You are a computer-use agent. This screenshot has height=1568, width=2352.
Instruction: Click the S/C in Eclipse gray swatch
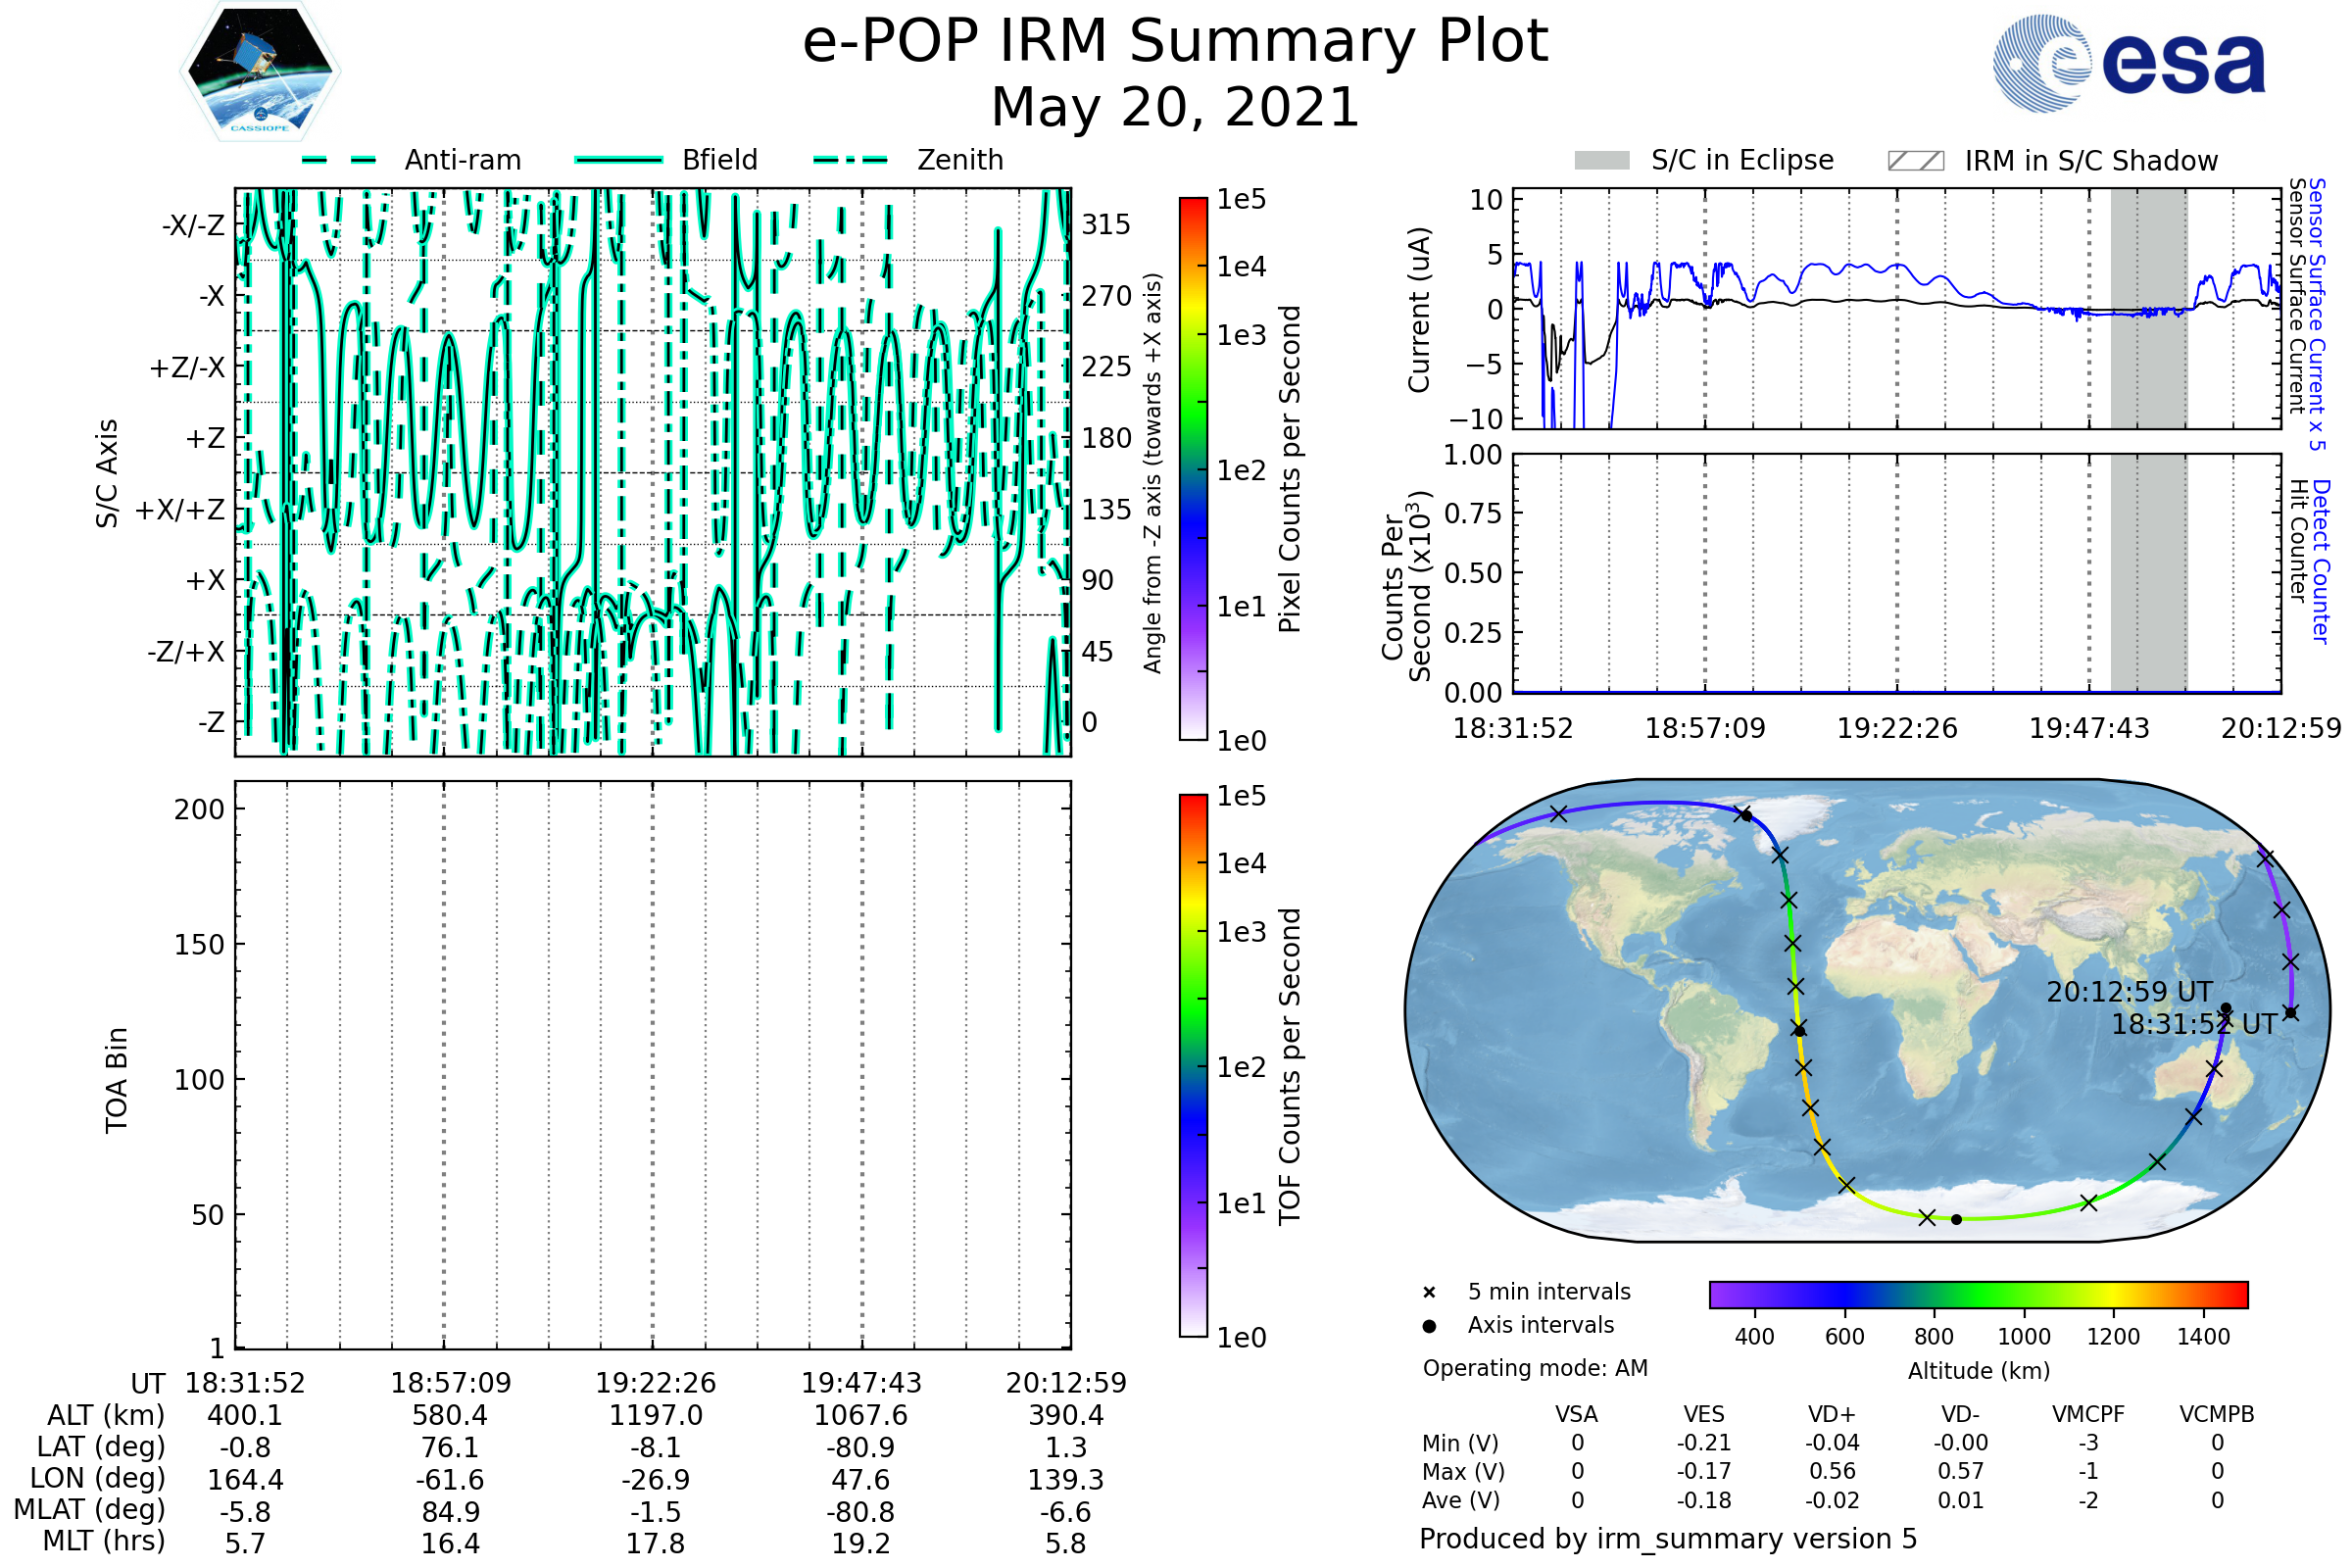pos(1602,161)
